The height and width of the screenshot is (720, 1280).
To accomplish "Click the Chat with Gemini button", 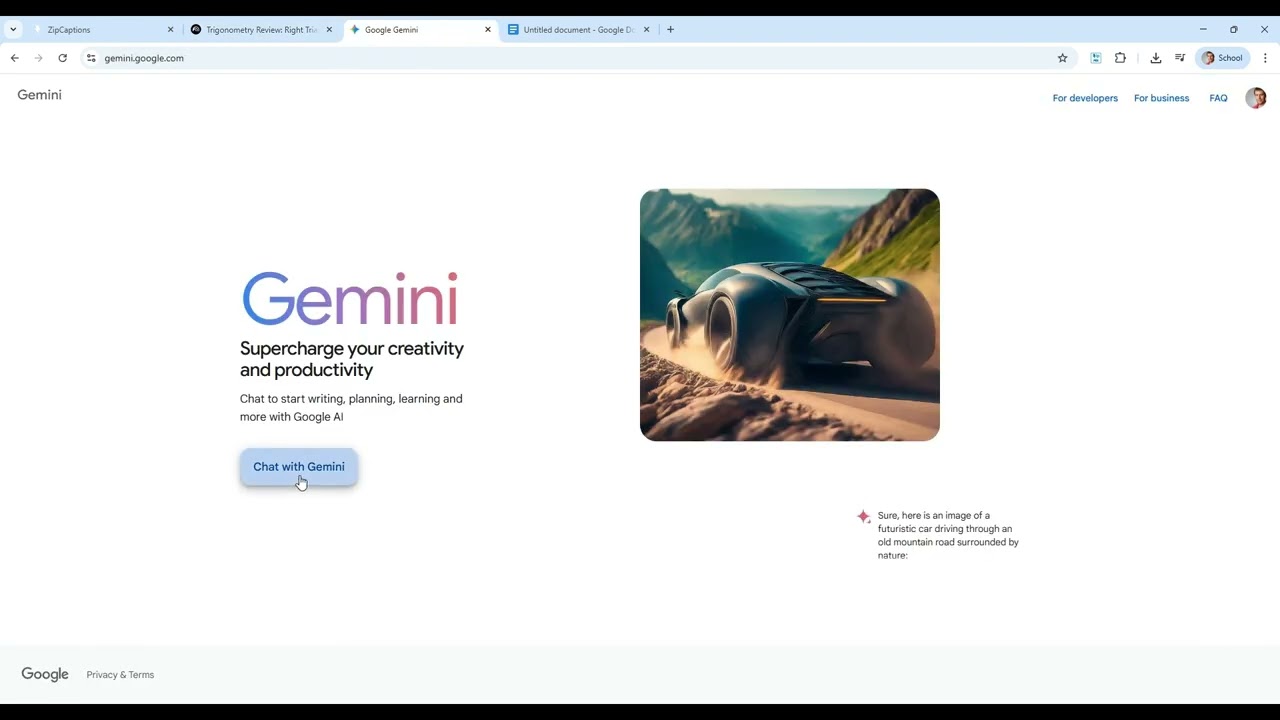I will (x=298, y=467).
